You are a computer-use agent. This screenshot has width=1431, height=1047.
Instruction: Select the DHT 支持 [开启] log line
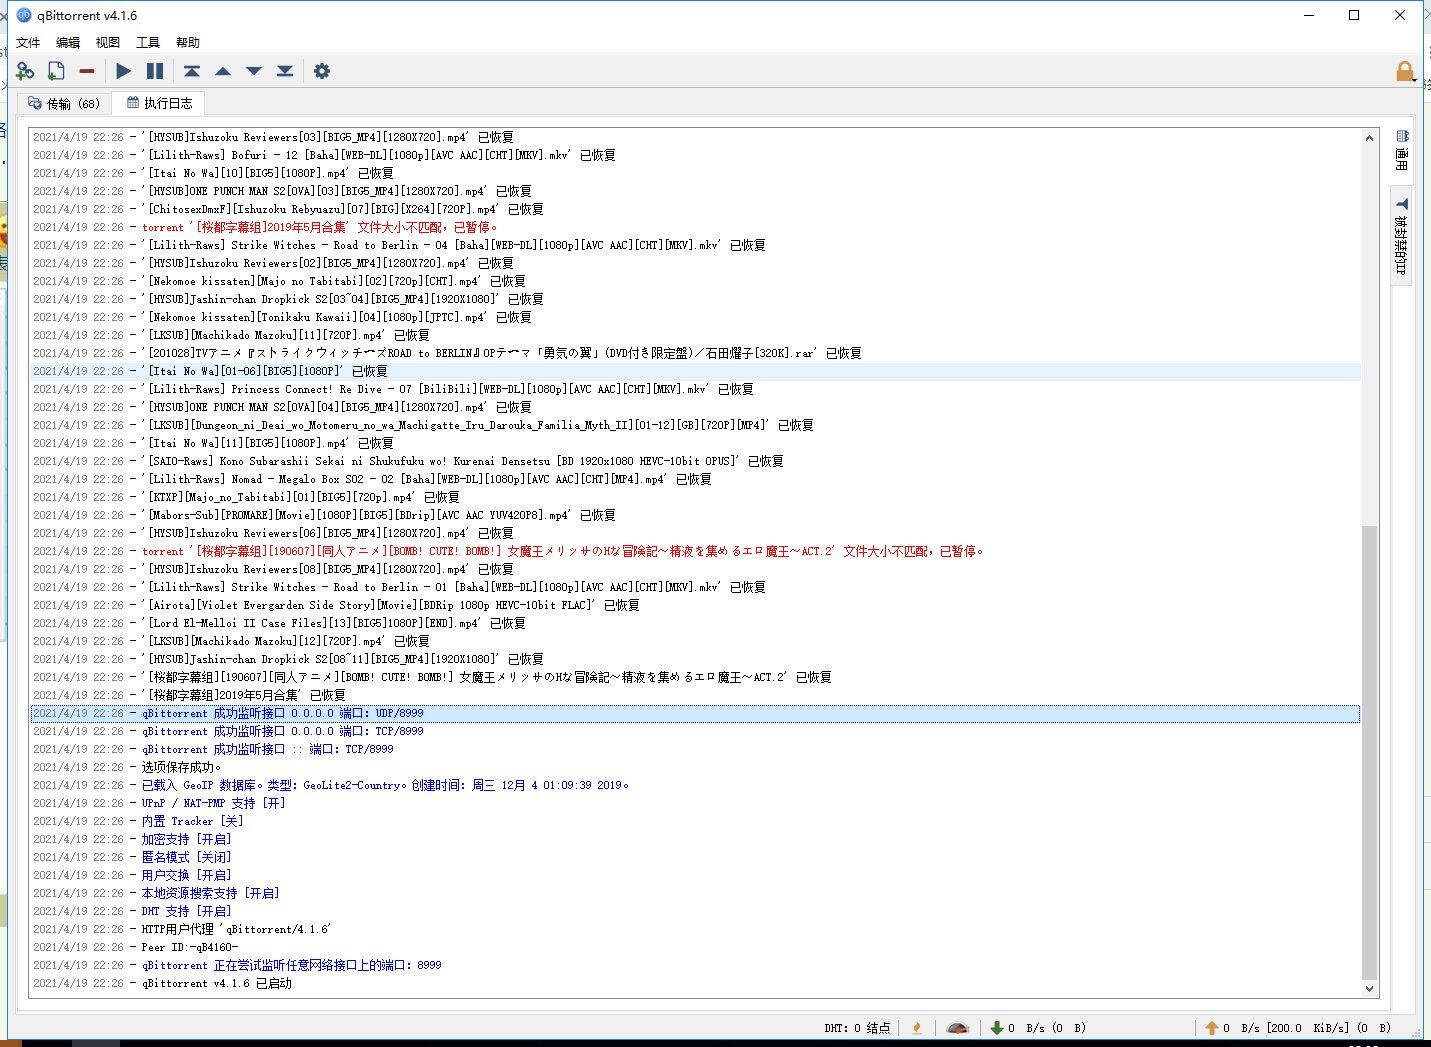point(695,911)
